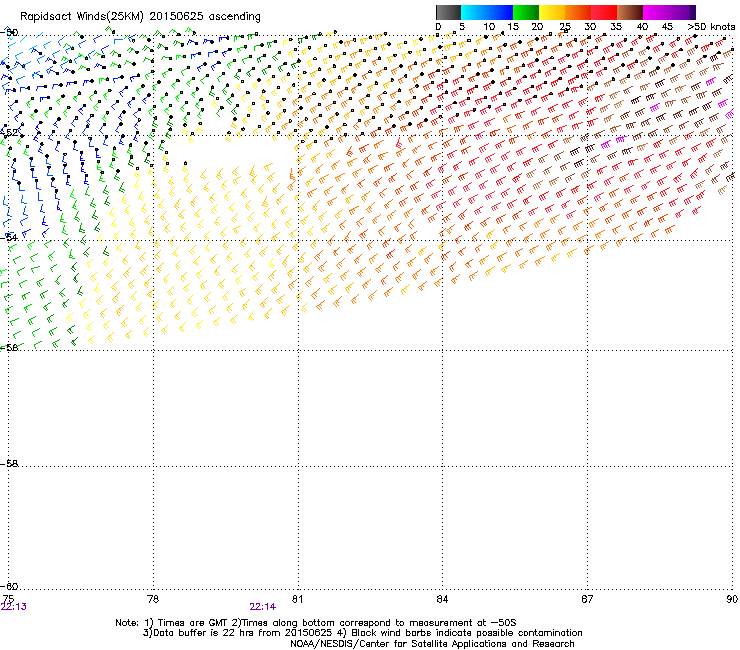
Task: Click the '-58' latitude axis label
Action: (9, 464)
